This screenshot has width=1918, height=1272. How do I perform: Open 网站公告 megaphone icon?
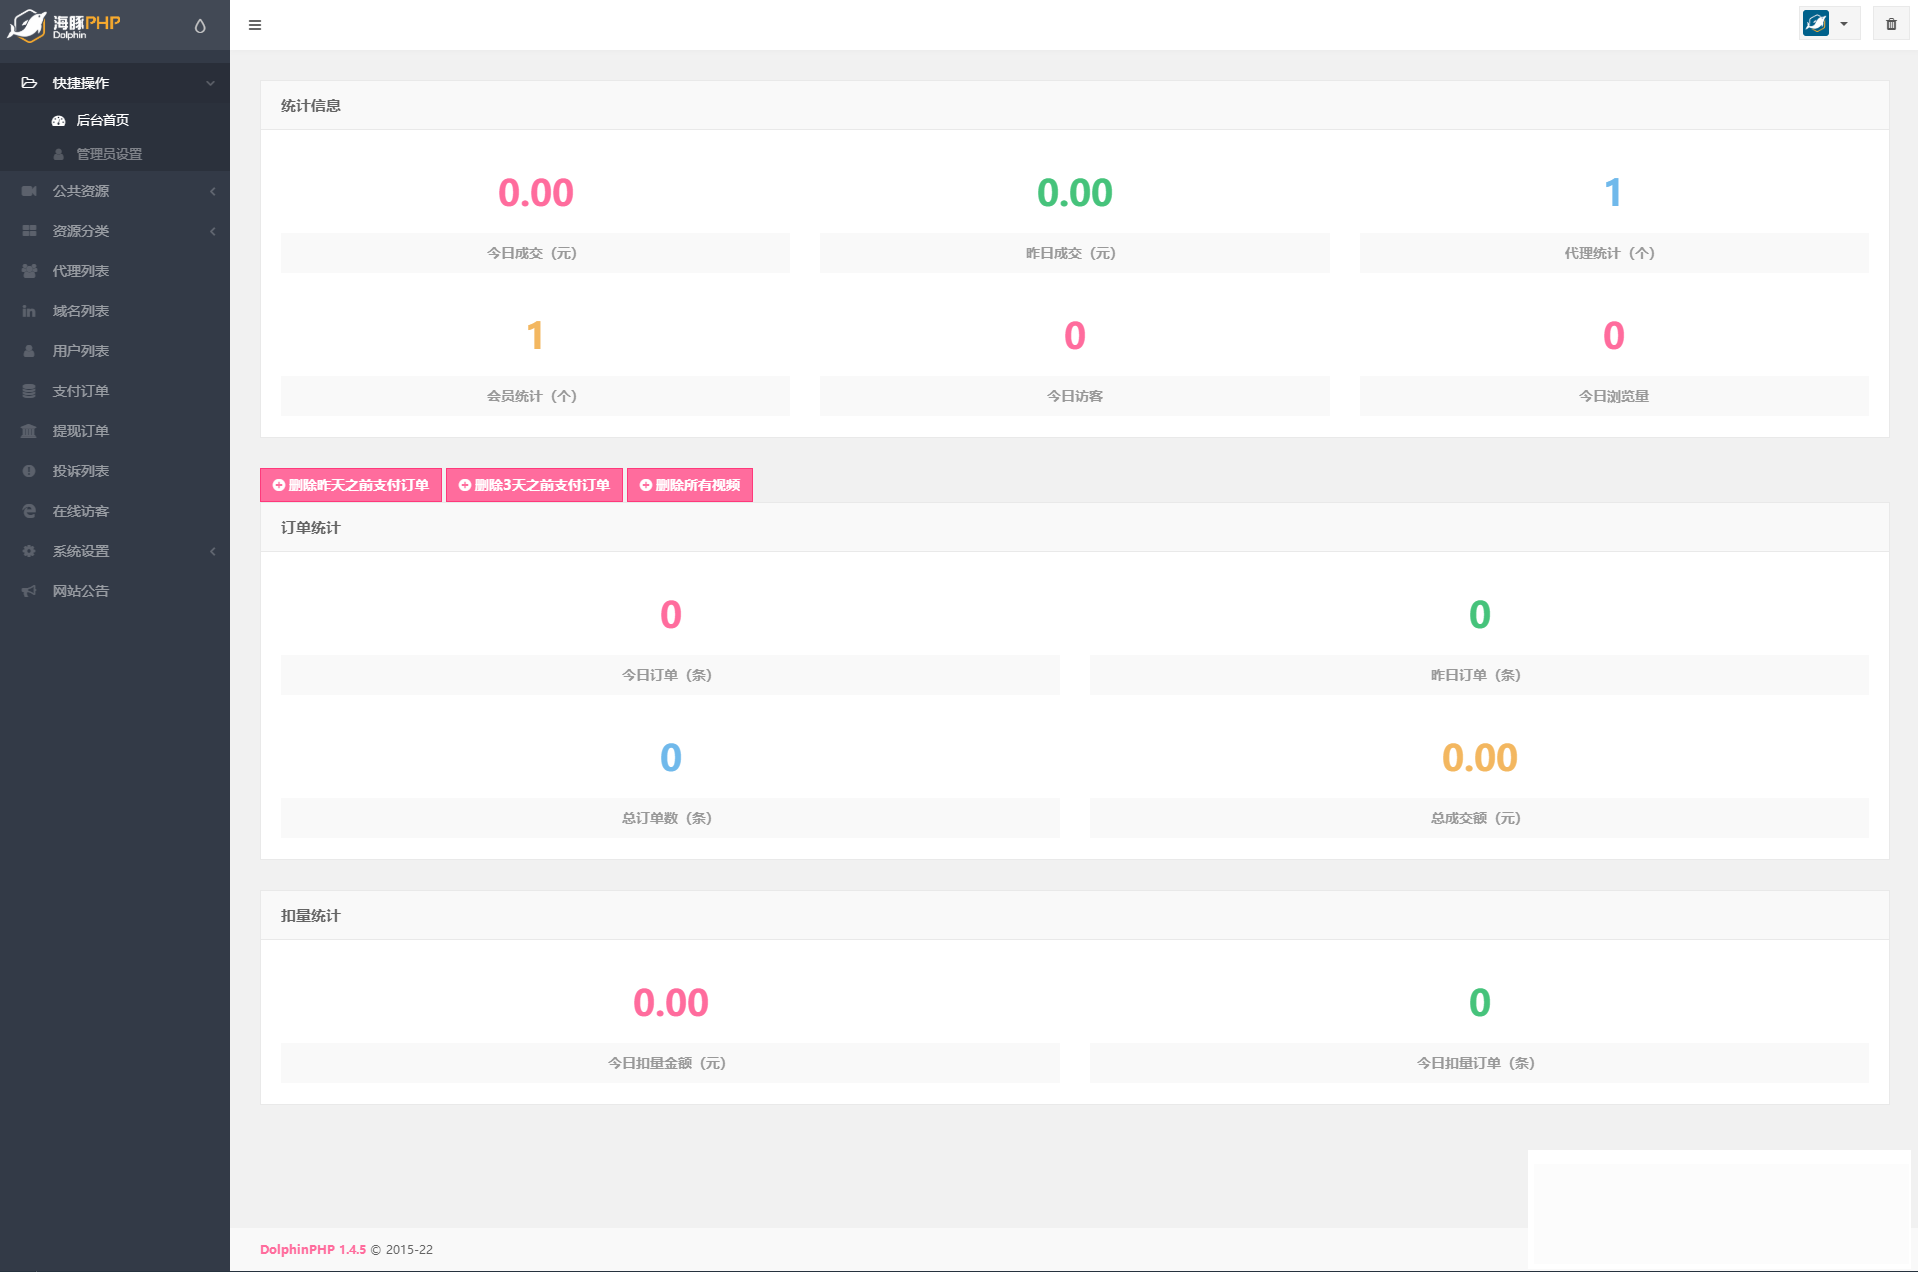pyautogui.click(x=29, y=591)
